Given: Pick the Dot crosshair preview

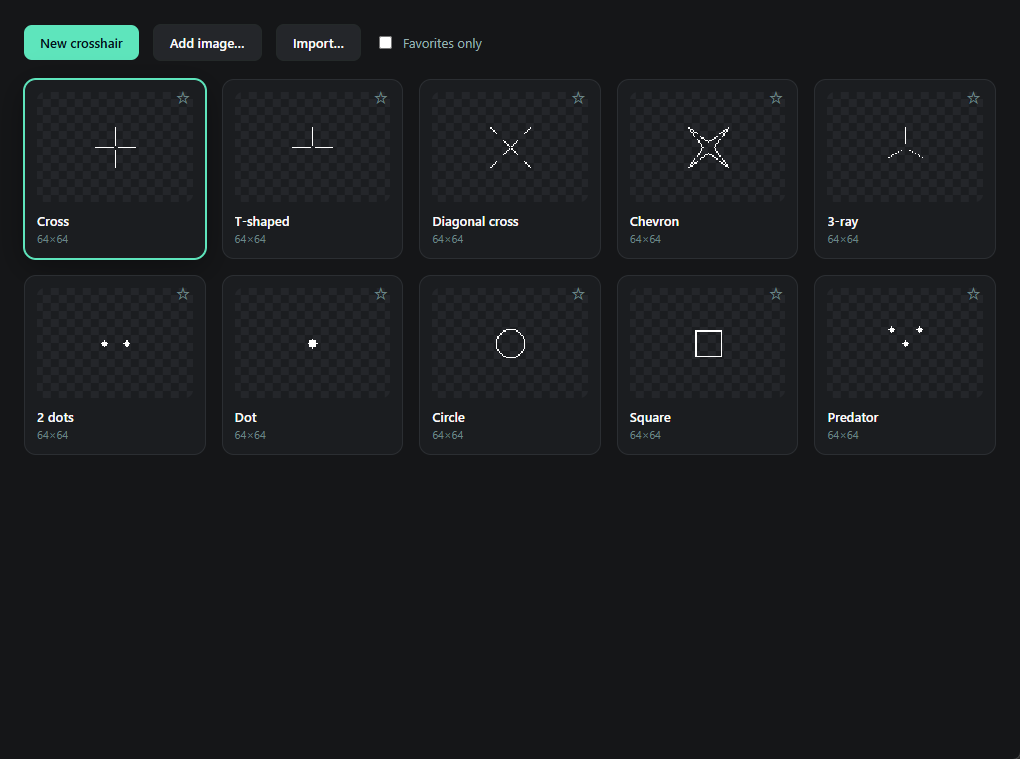Looking at the screenshot, I should click(x=312, y=343).
